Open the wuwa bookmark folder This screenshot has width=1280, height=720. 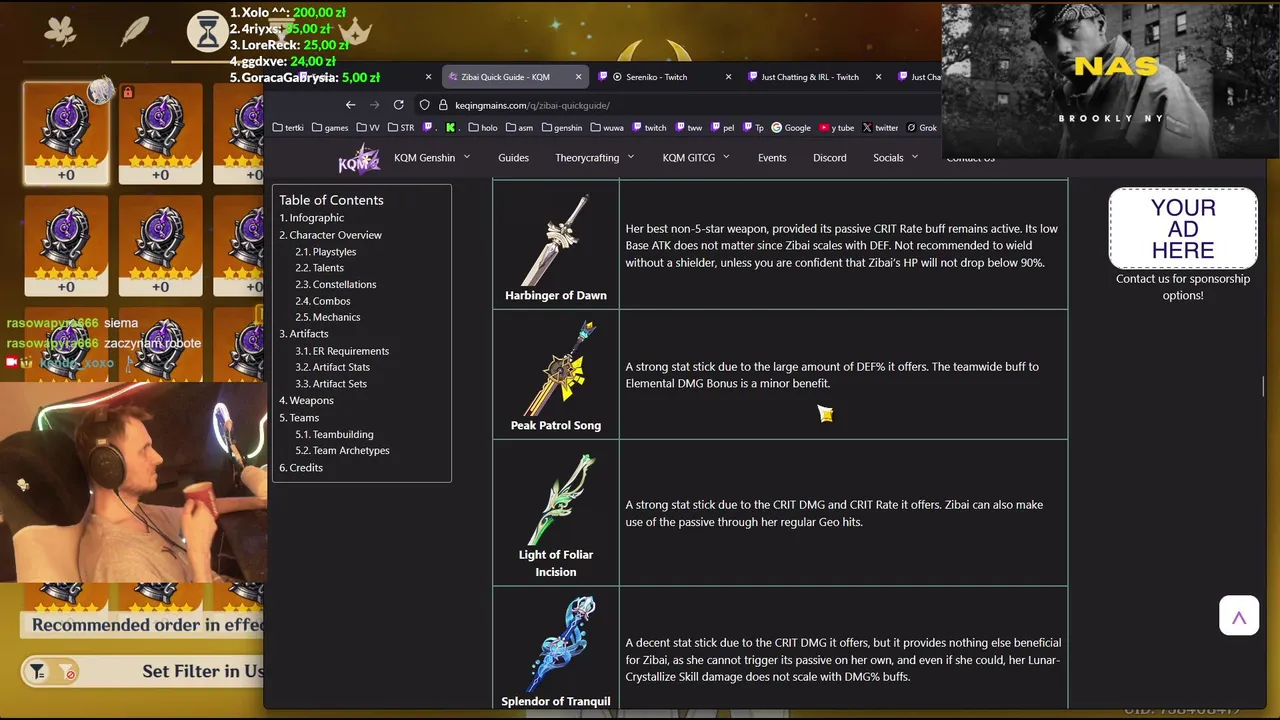click(607, 128)
